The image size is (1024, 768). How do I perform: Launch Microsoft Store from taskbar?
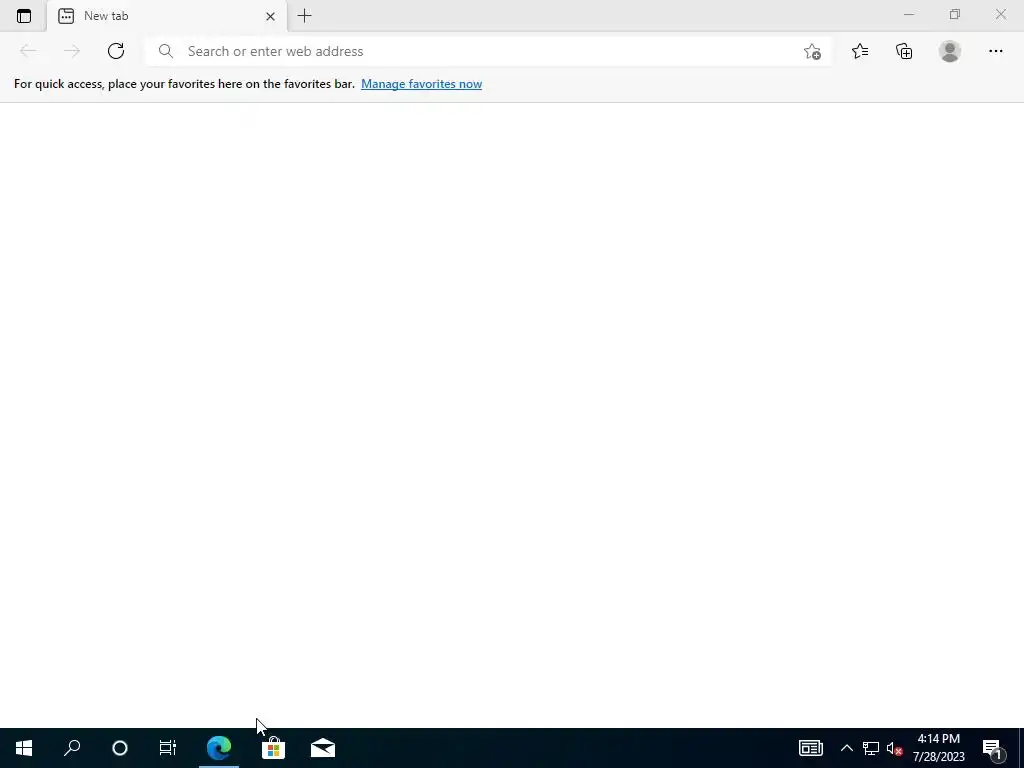273,748
